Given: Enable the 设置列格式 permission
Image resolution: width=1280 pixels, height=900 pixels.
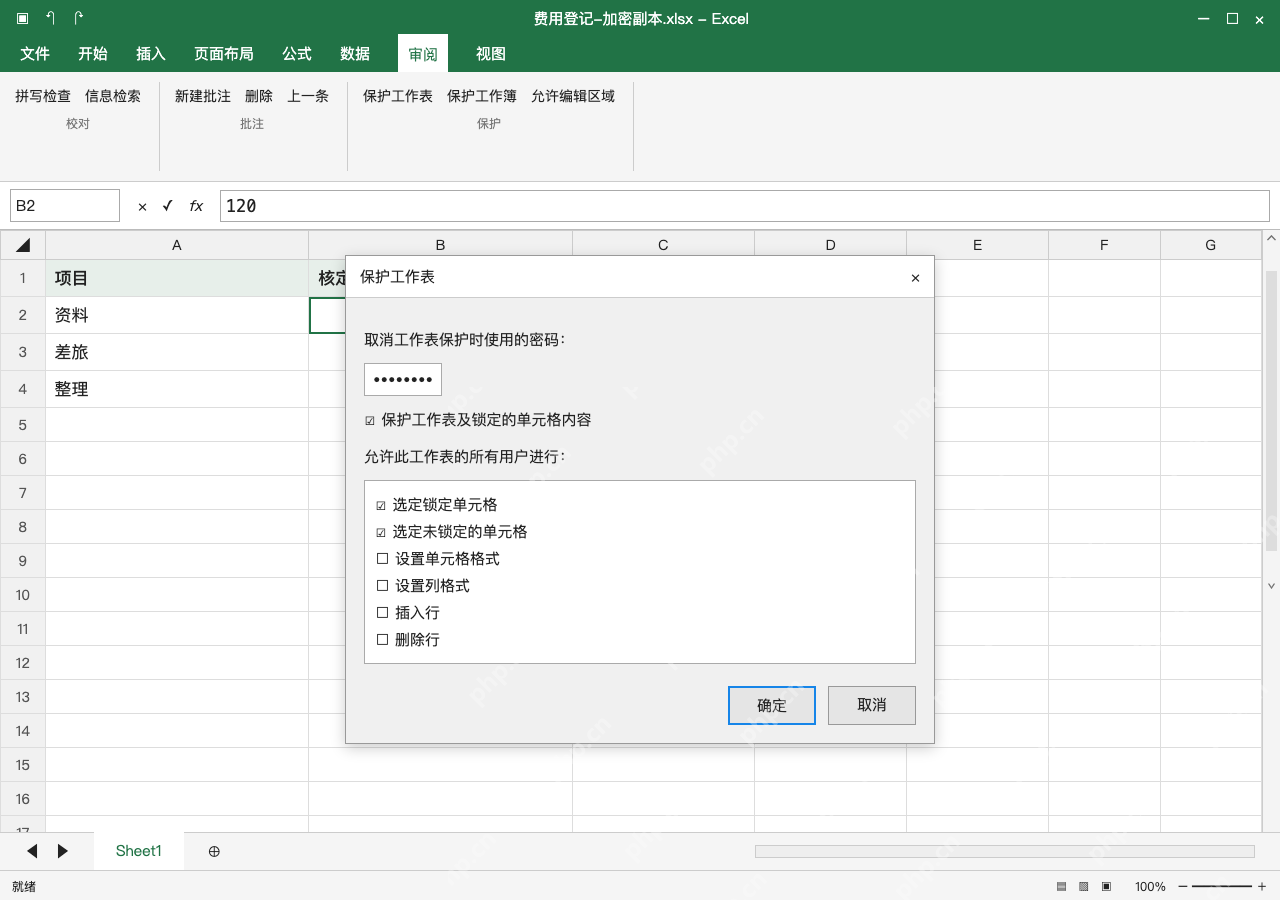Looking at the screenshot, I should [x=382, y=586].
